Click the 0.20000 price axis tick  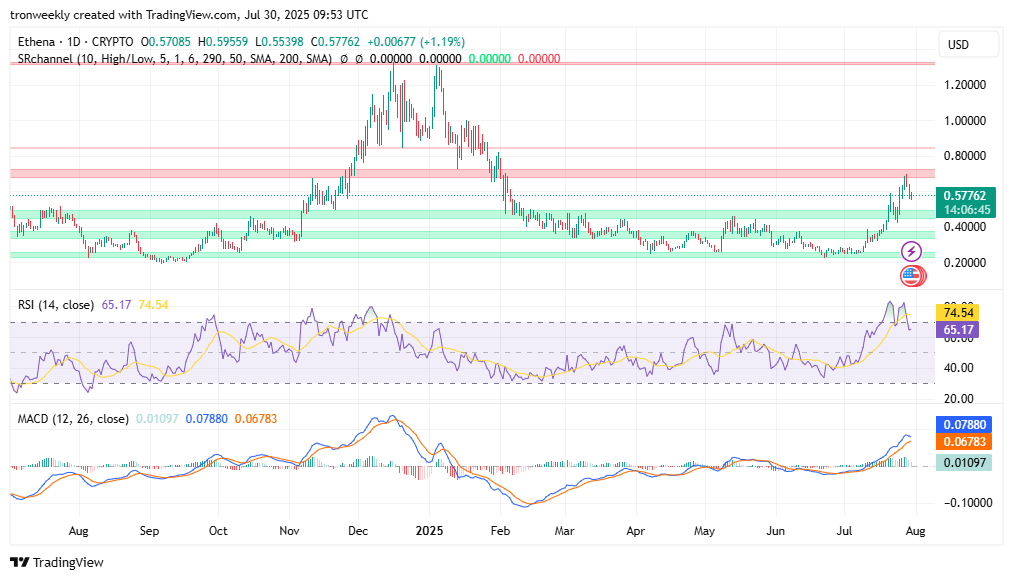(x=965, y=263)
